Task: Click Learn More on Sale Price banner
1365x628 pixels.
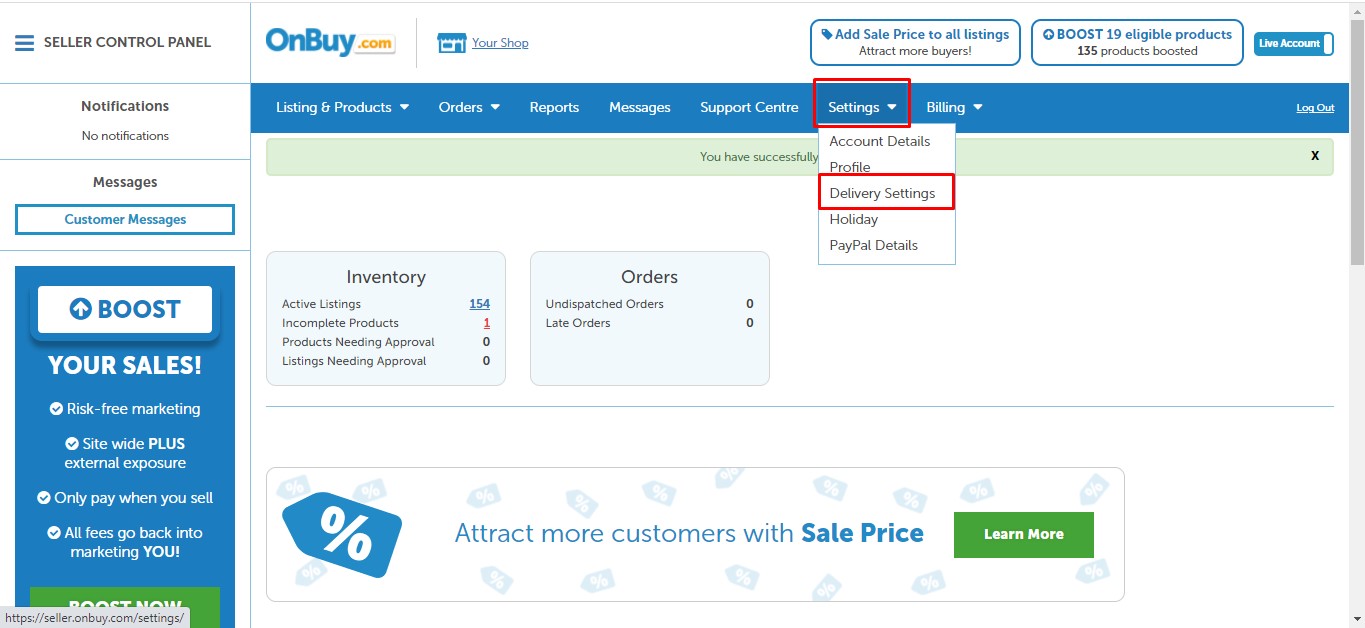Action: click(x=1024, y=535)
